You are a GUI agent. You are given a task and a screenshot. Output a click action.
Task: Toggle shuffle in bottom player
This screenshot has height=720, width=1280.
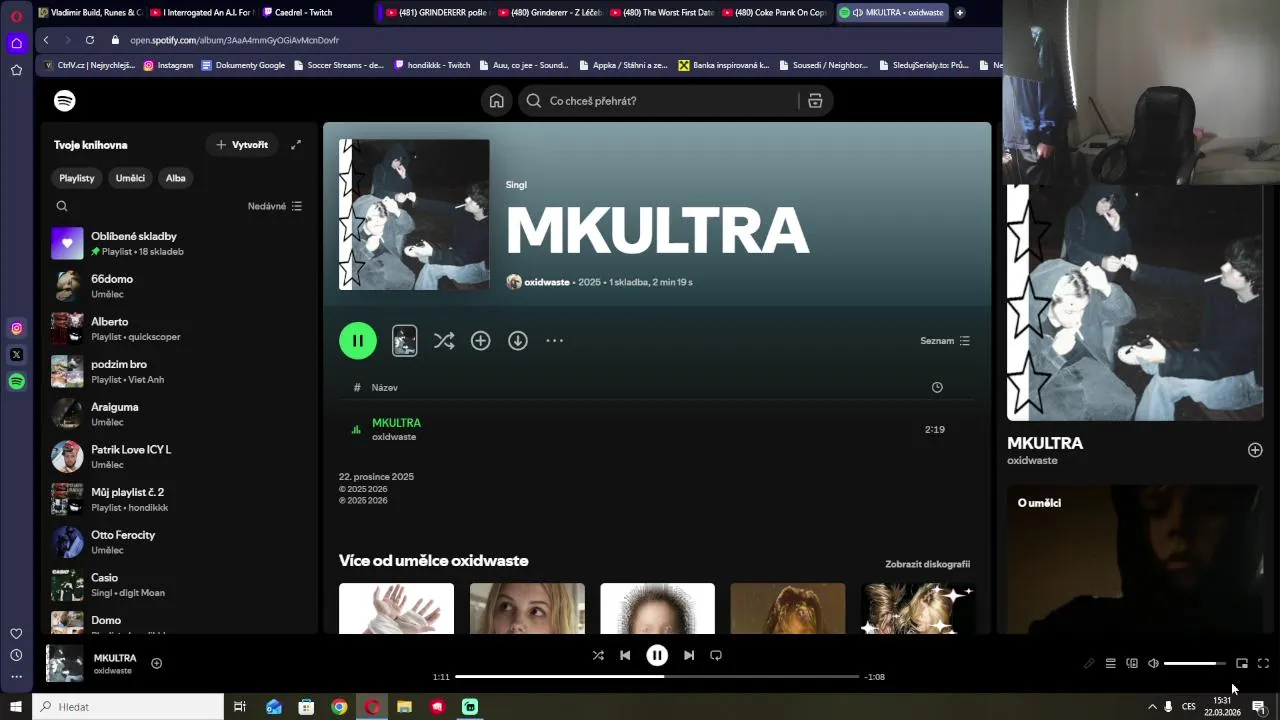click(x=598, y=655)
